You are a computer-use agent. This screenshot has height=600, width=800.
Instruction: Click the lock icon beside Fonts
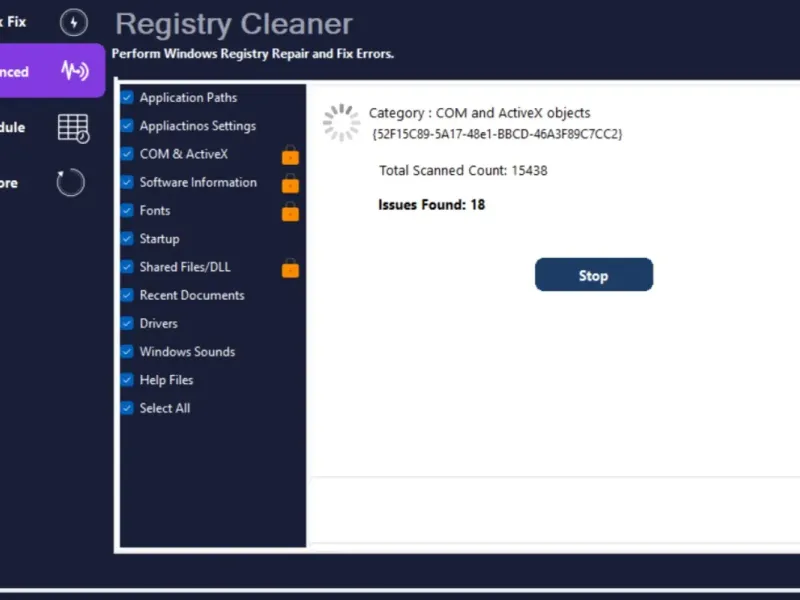point(290,211)
